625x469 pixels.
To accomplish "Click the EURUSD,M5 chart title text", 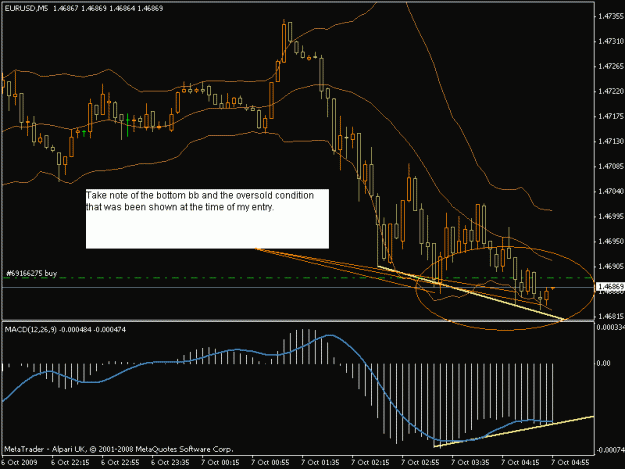I will click(26, 8).
